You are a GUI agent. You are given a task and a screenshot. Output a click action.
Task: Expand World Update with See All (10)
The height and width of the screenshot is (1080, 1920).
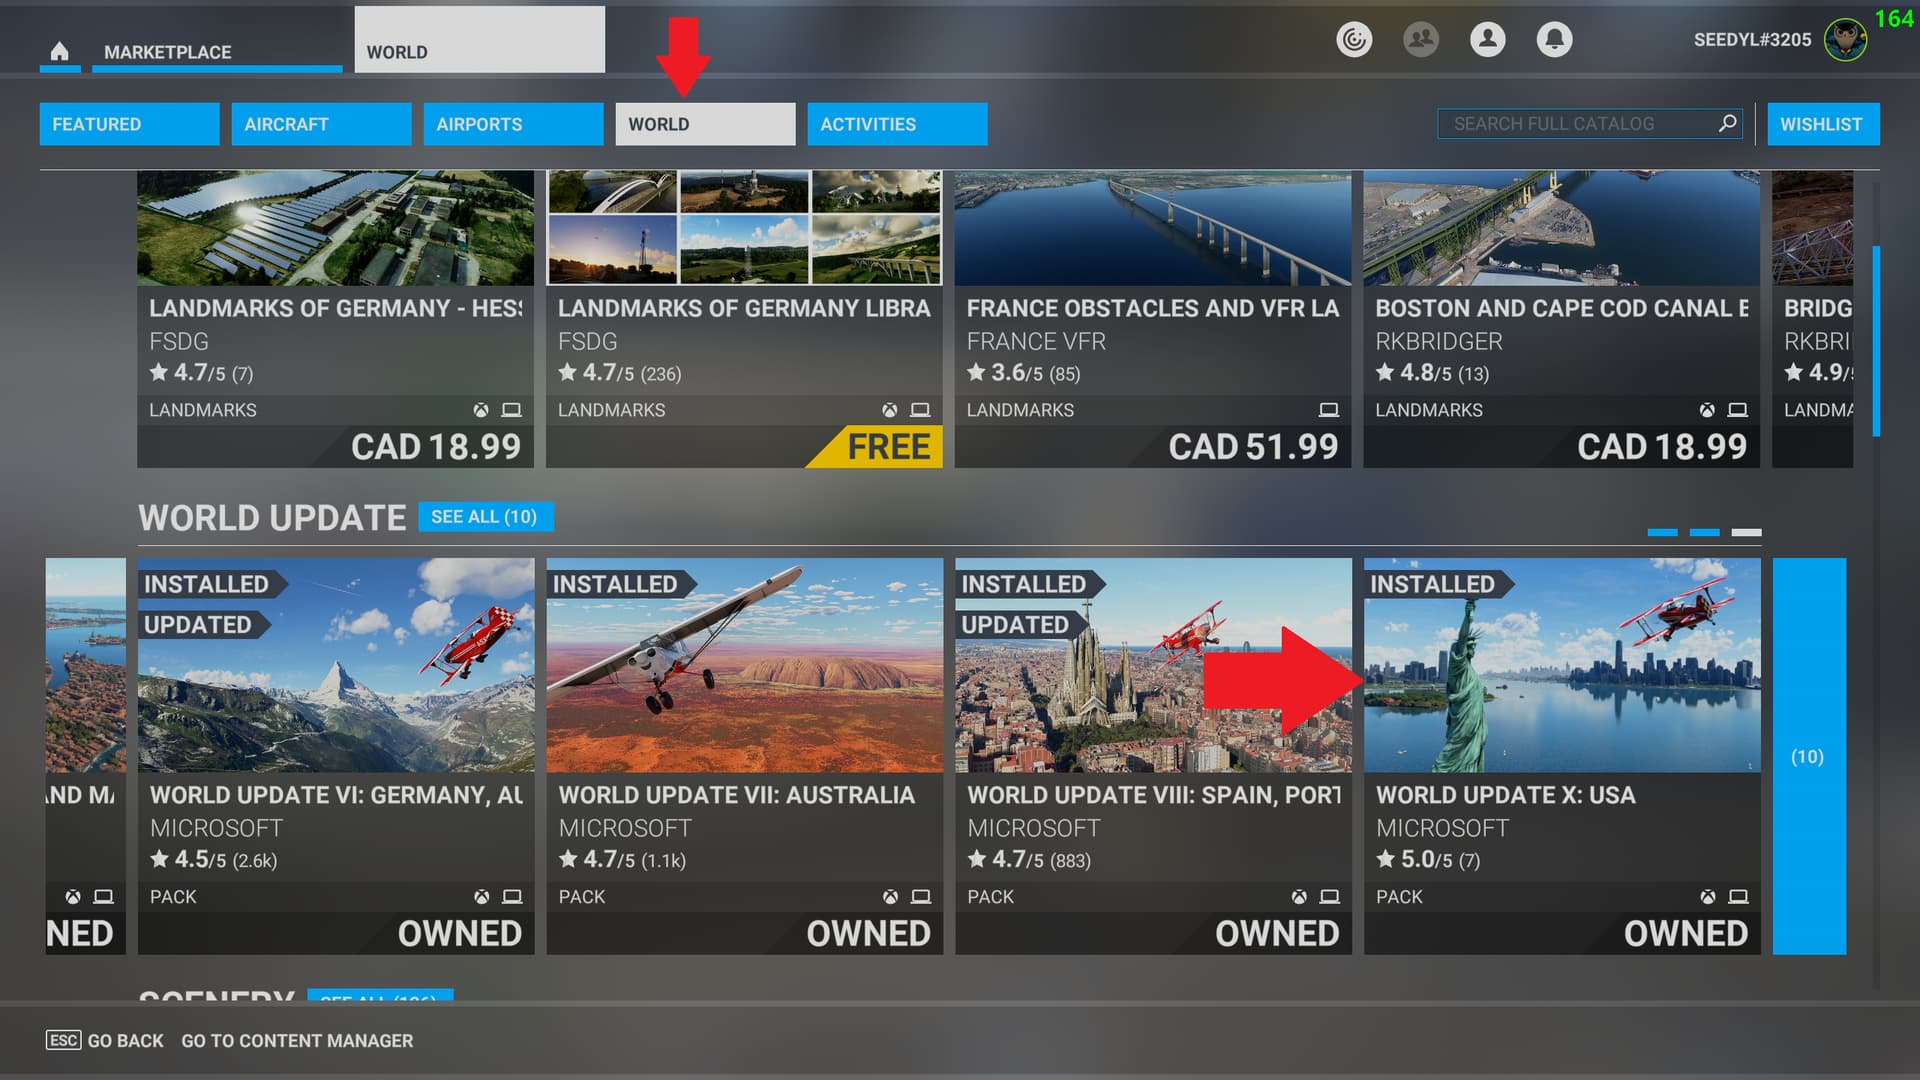click(485, 516)
